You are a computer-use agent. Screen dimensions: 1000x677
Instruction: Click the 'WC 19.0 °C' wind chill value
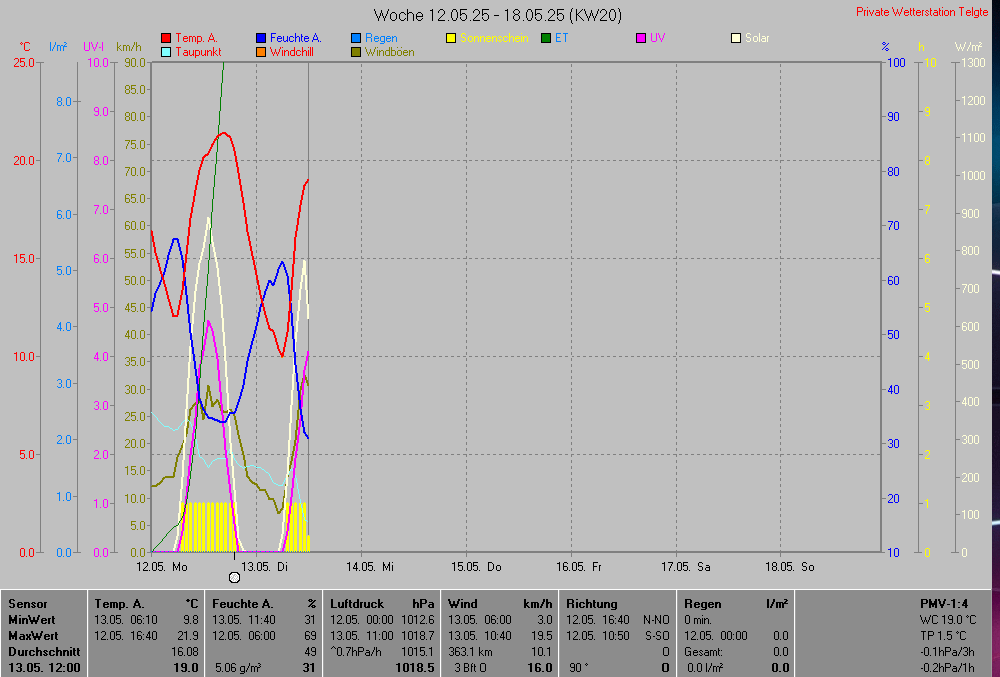pos(948,620)
